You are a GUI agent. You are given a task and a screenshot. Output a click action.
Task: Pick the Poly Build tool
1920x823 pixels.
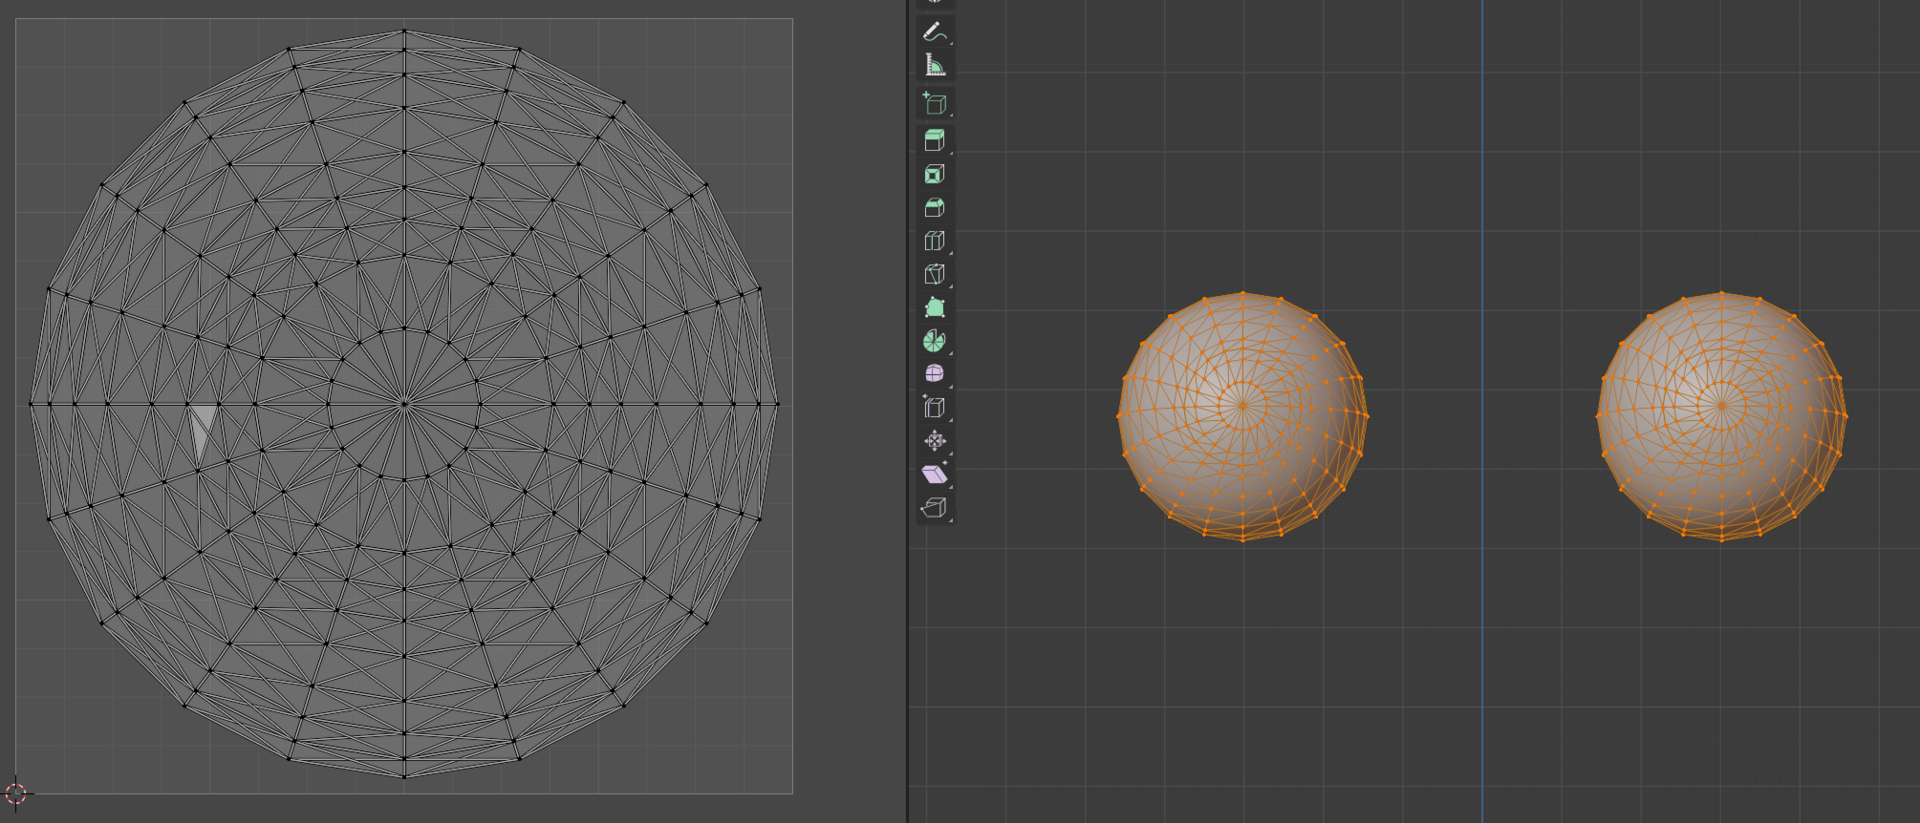(935, 307)
